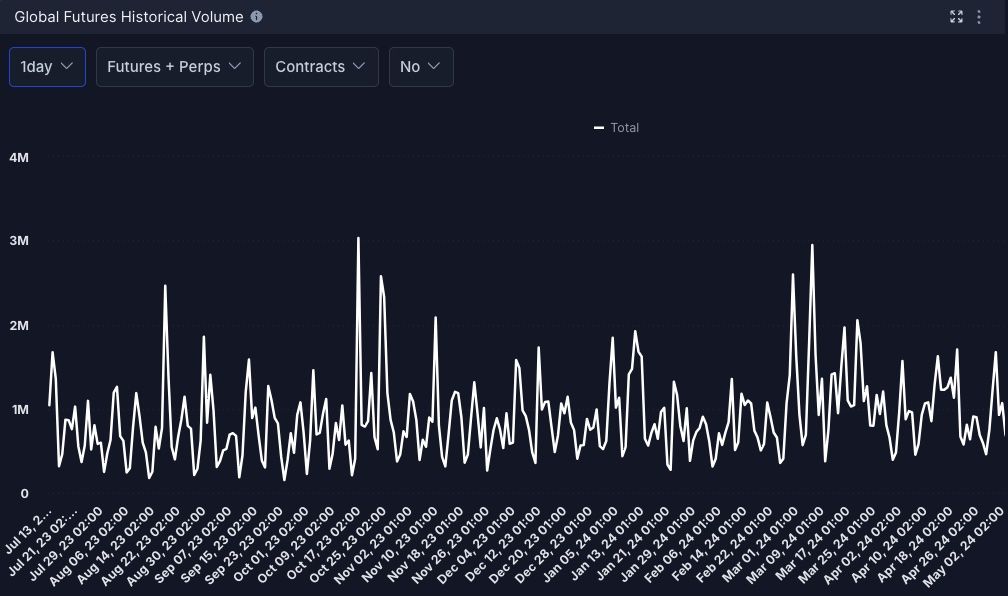Expand the Contracts unit dropdown
The image size is (1008, 596).
coord(321,67)
